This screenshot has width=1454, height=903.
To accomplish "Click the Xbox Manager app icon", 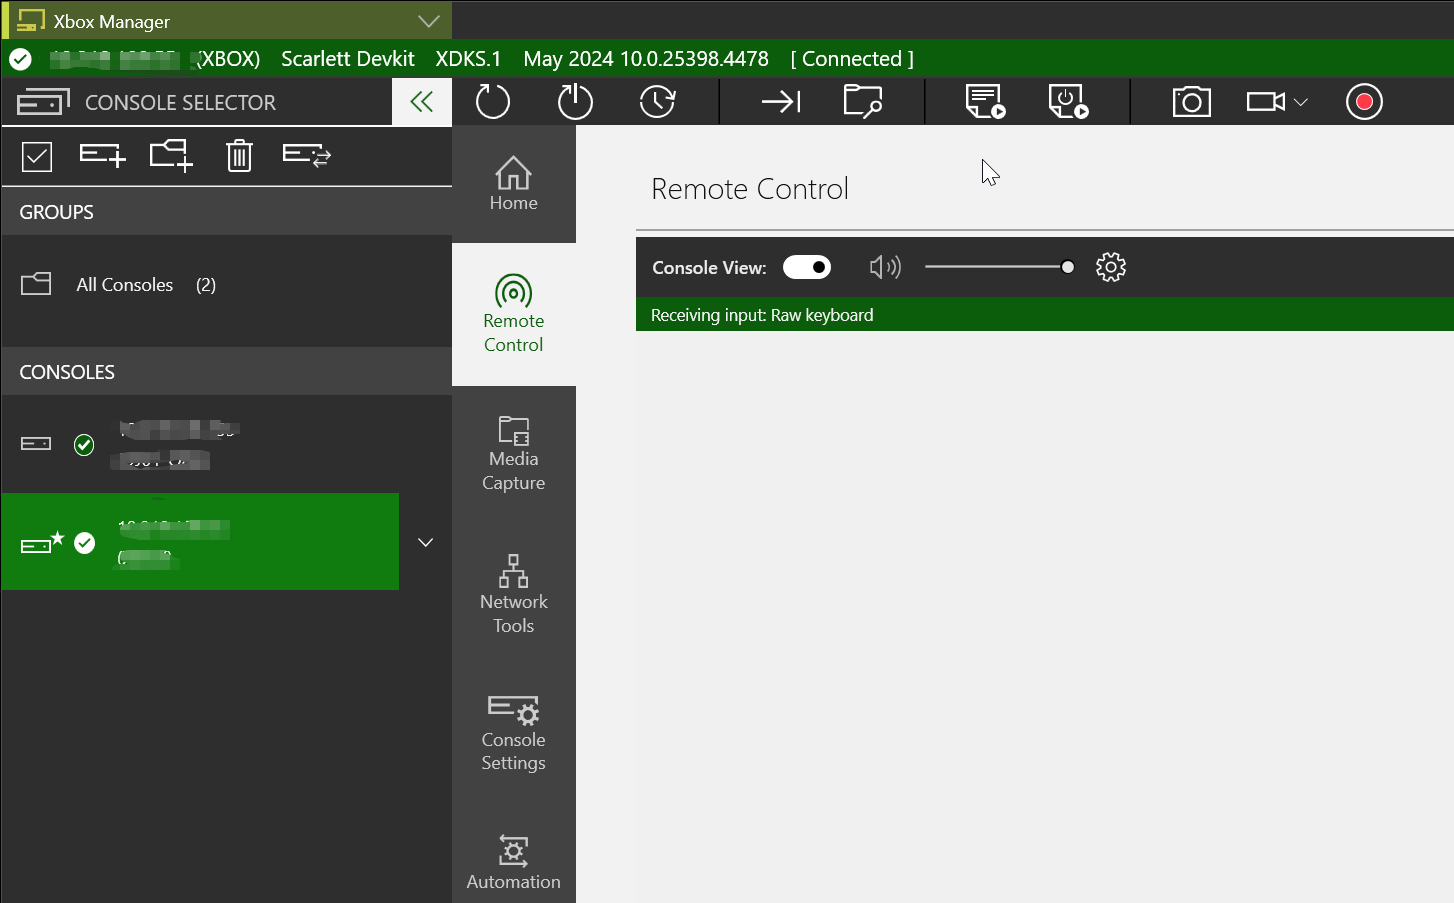I will [31, 21].
